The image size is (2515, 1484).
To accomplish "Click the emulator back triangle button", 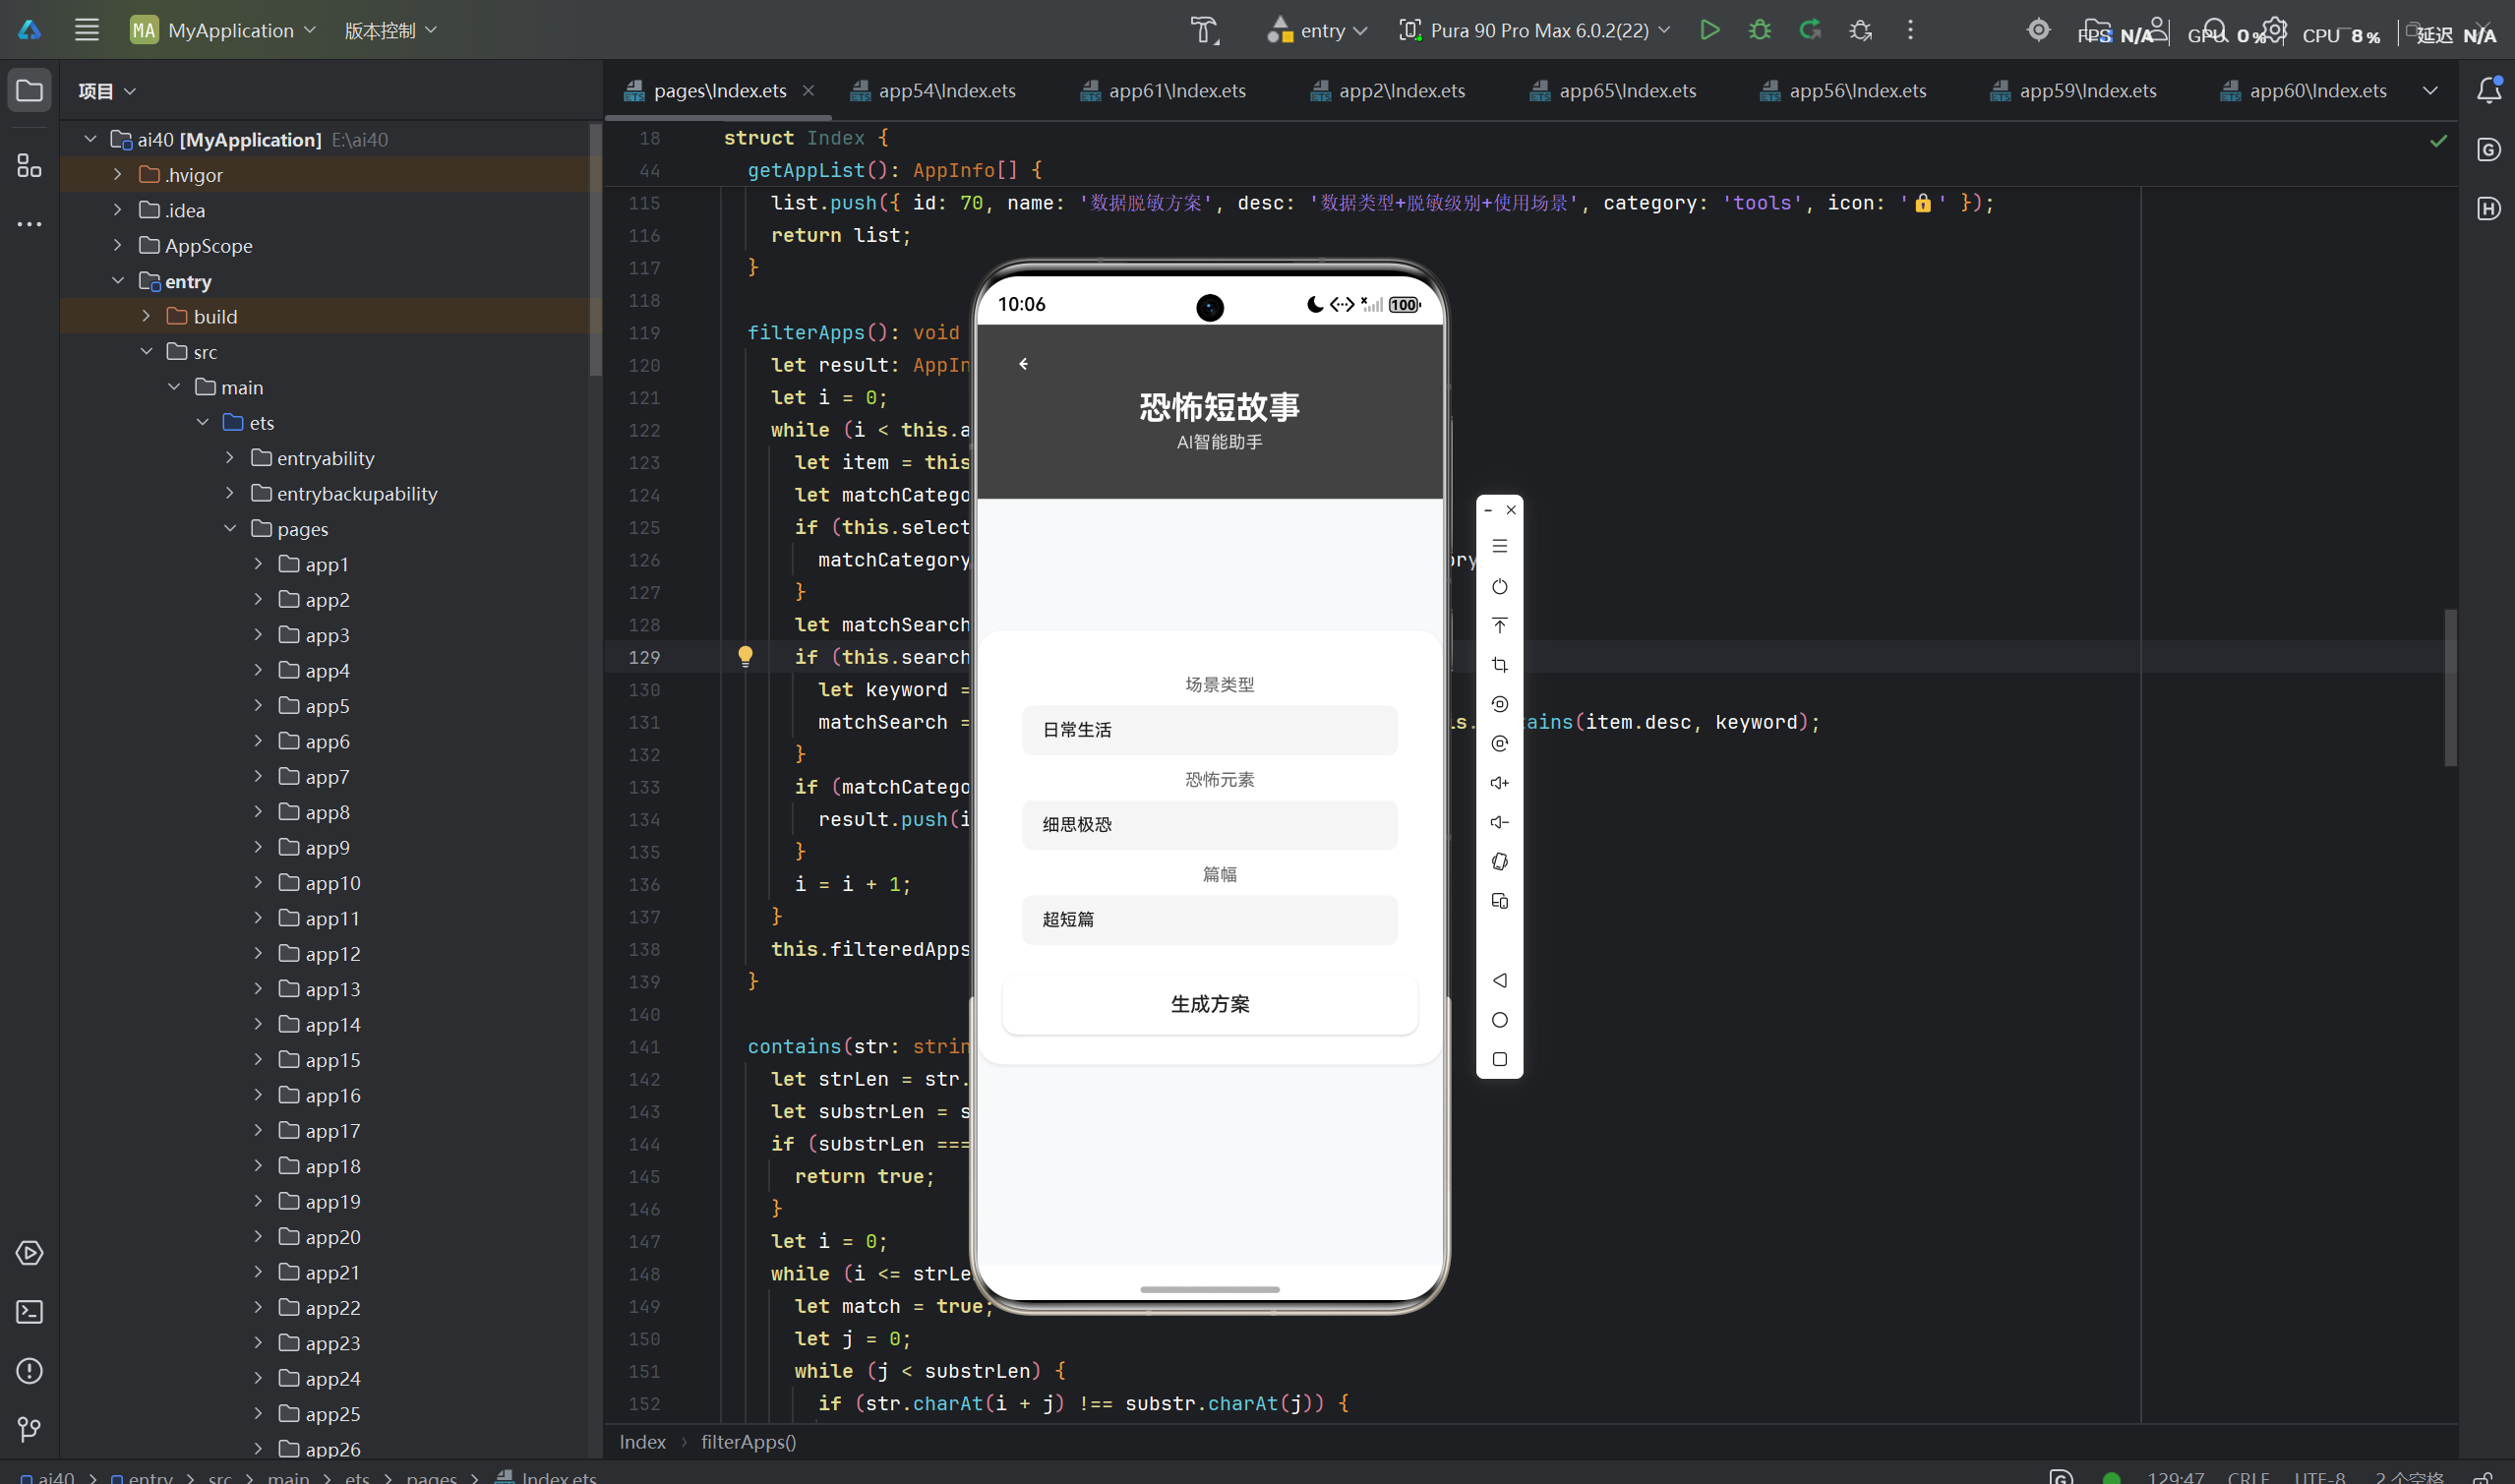I will point(1500,980).
